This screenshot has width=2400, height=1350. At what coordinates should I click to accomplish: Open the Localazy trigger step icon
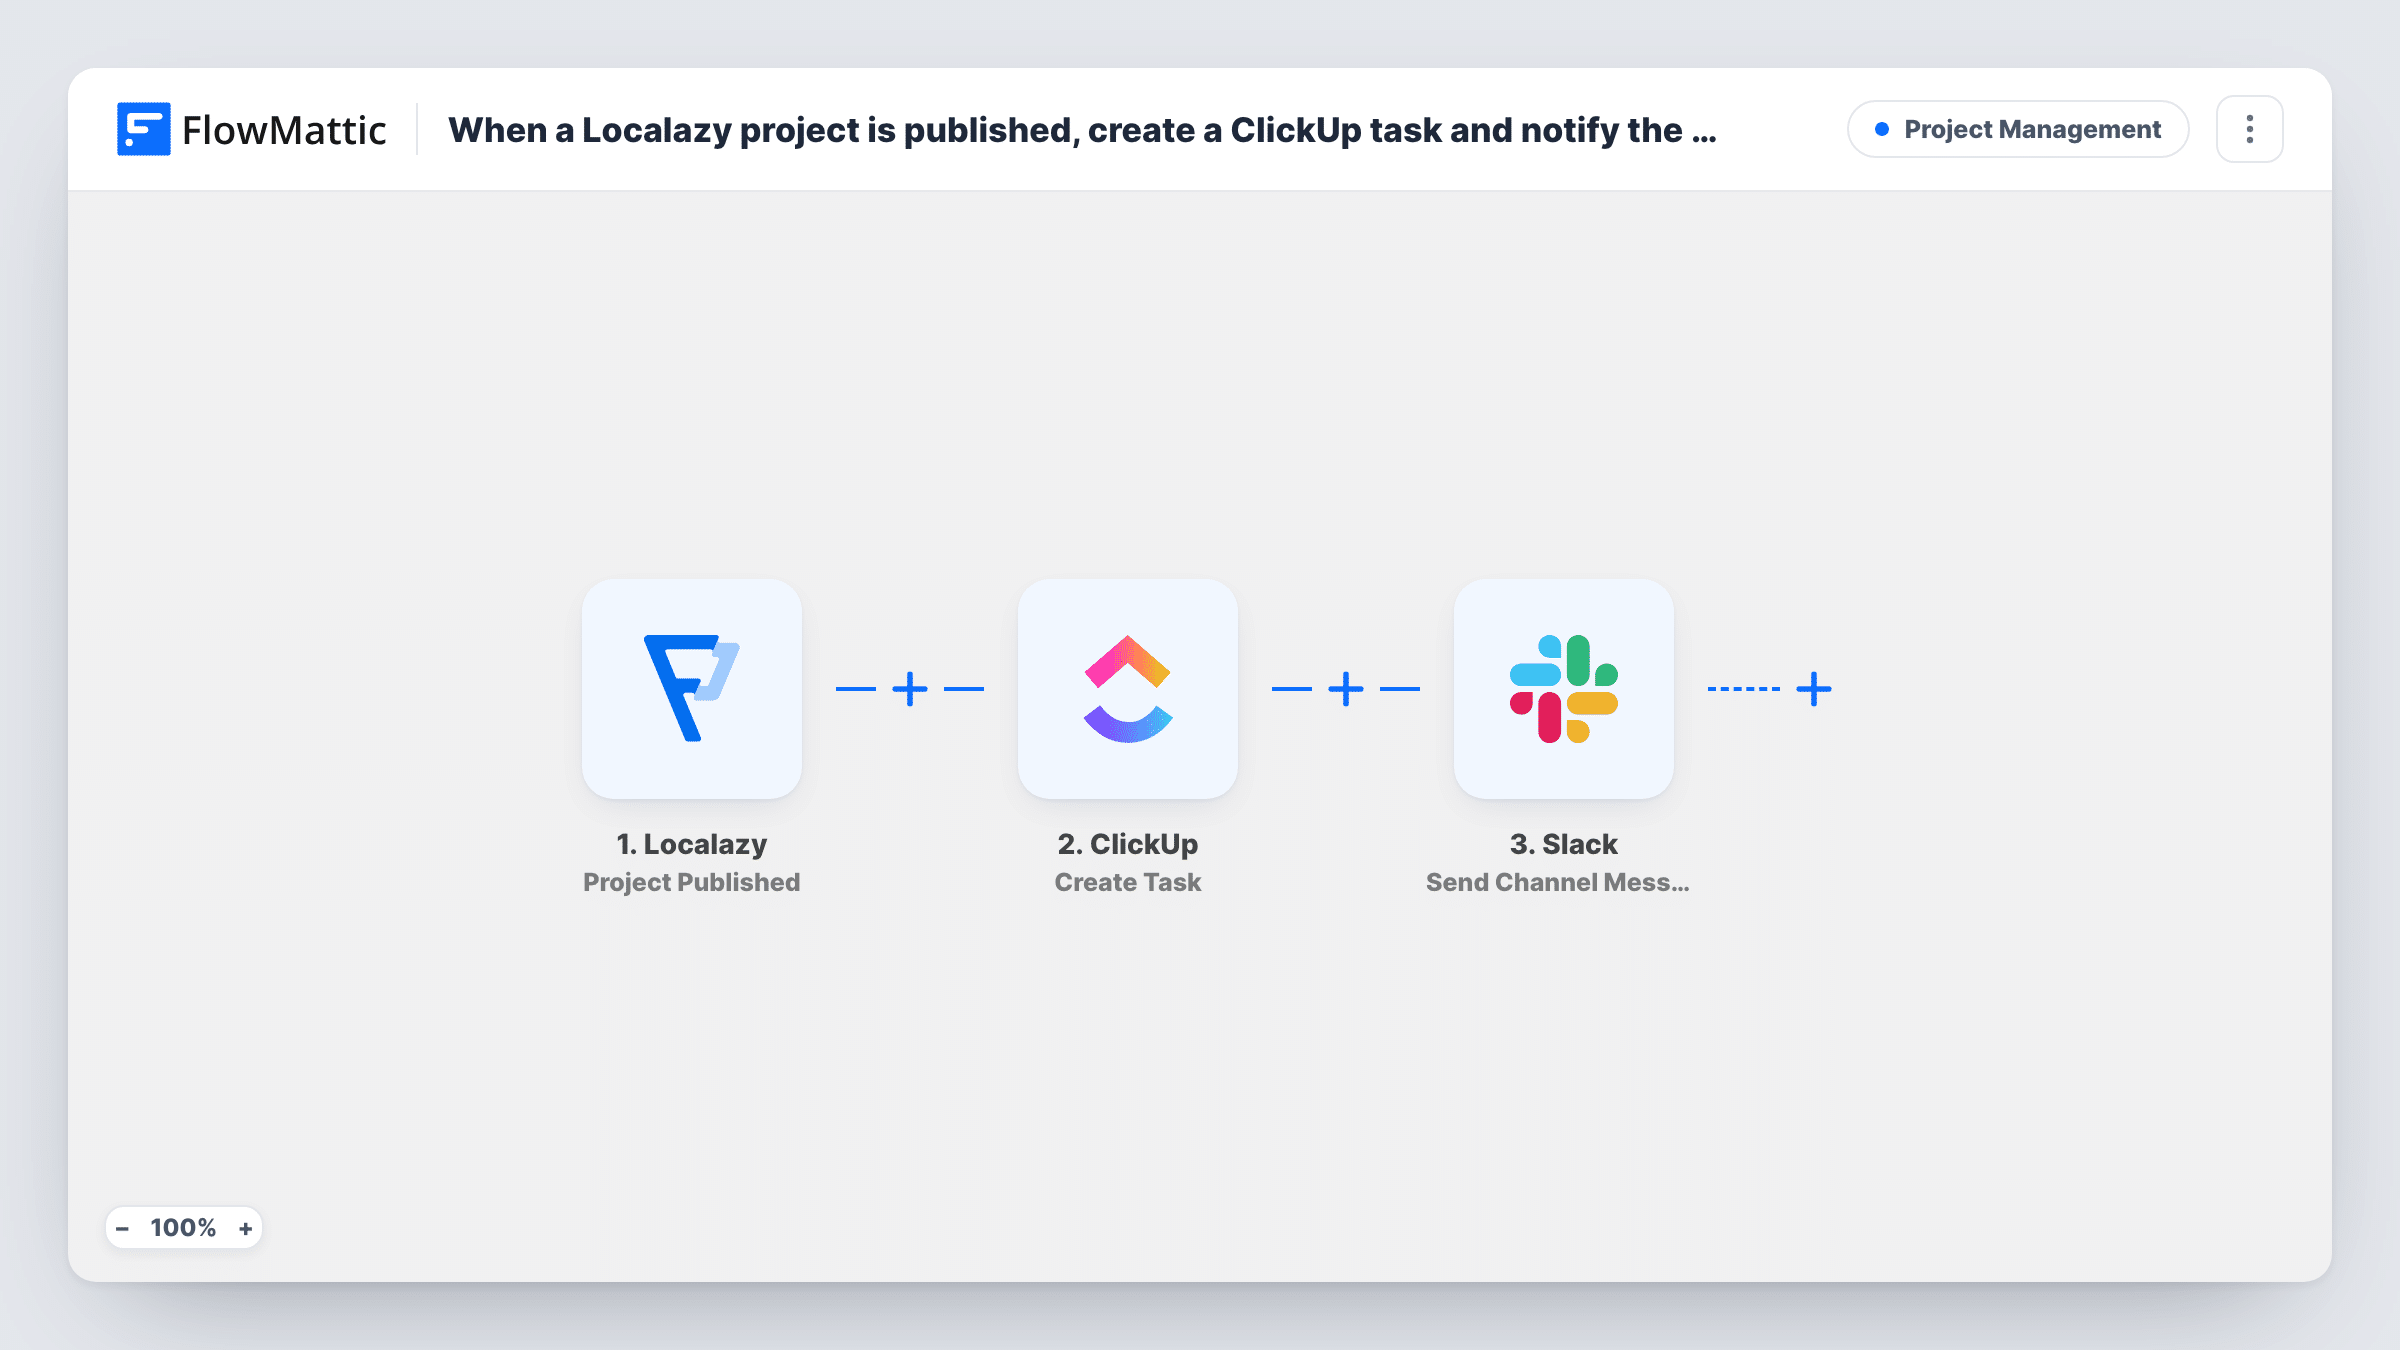692,688
